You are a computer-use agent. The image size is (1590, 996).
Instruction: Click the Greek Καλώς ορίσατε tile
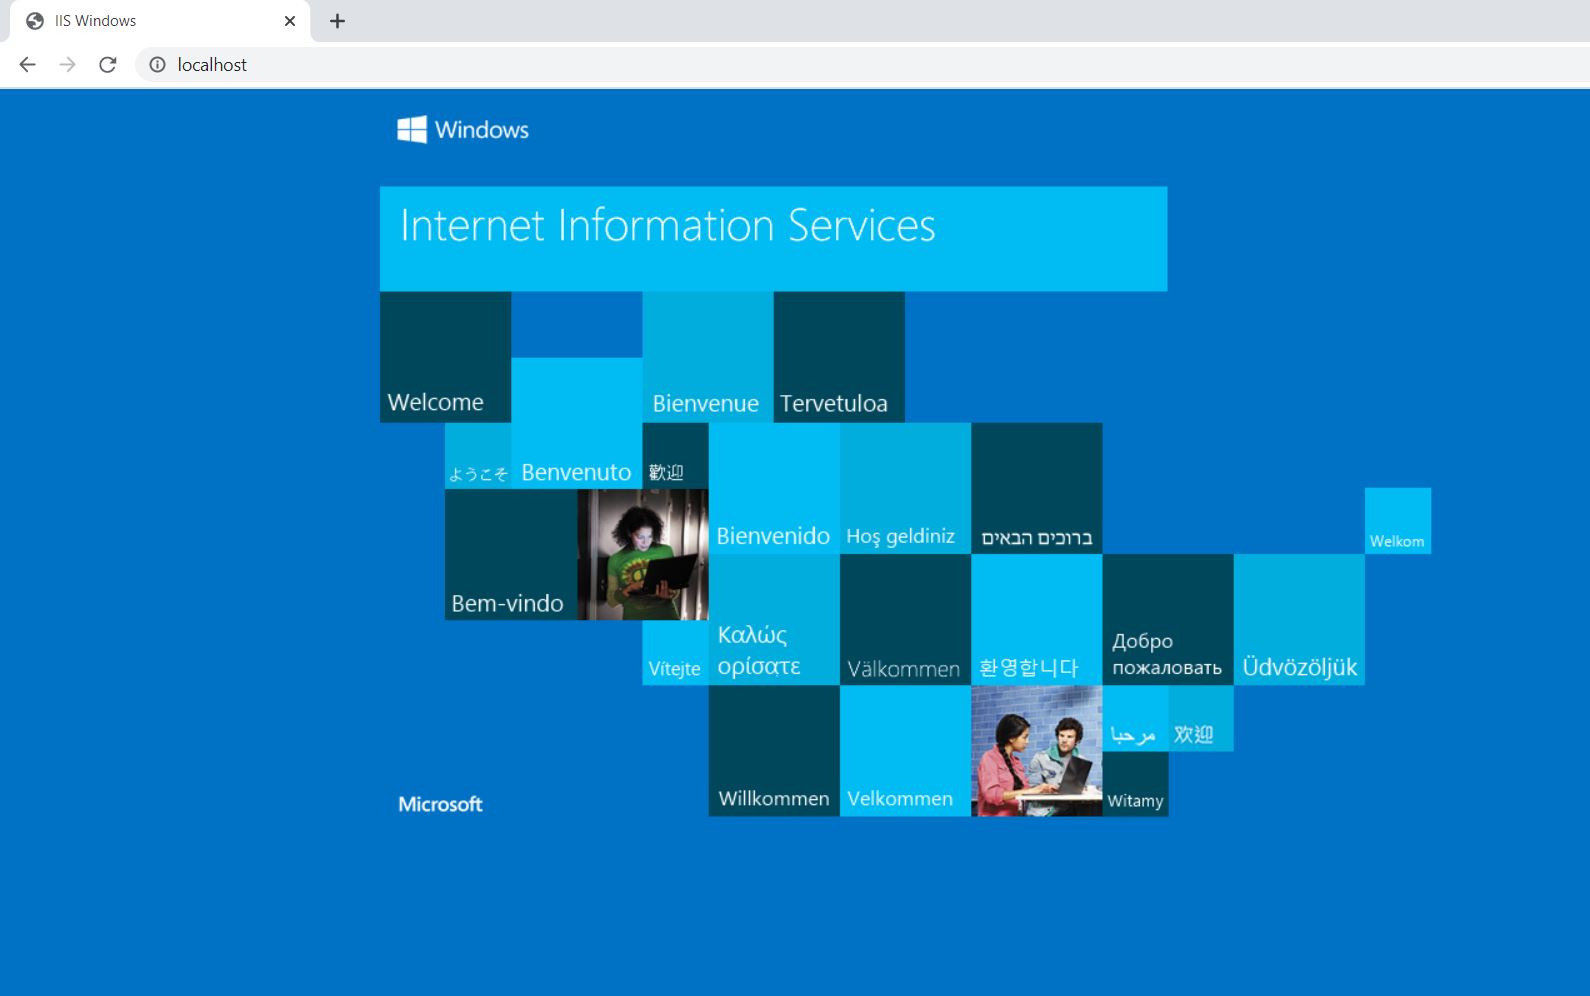[x=774, y=620]
